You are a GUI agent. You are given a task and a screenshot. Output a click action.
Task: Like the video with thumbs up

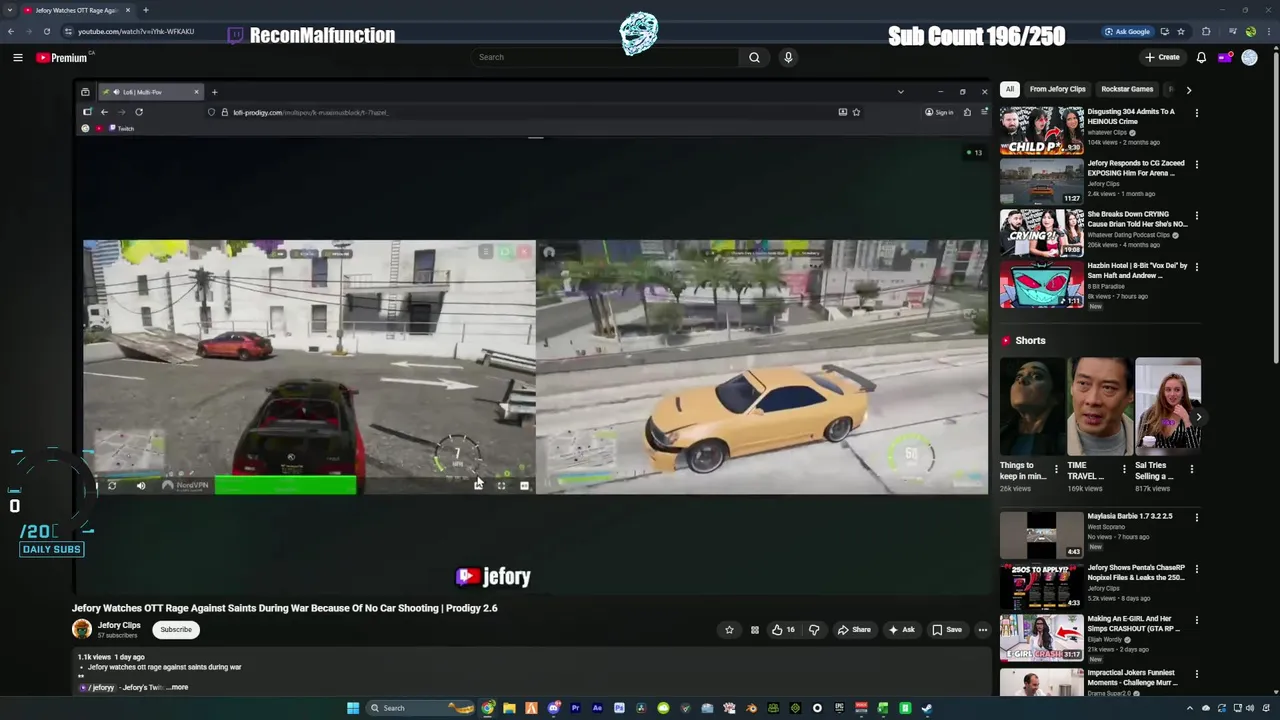point(782,630)
